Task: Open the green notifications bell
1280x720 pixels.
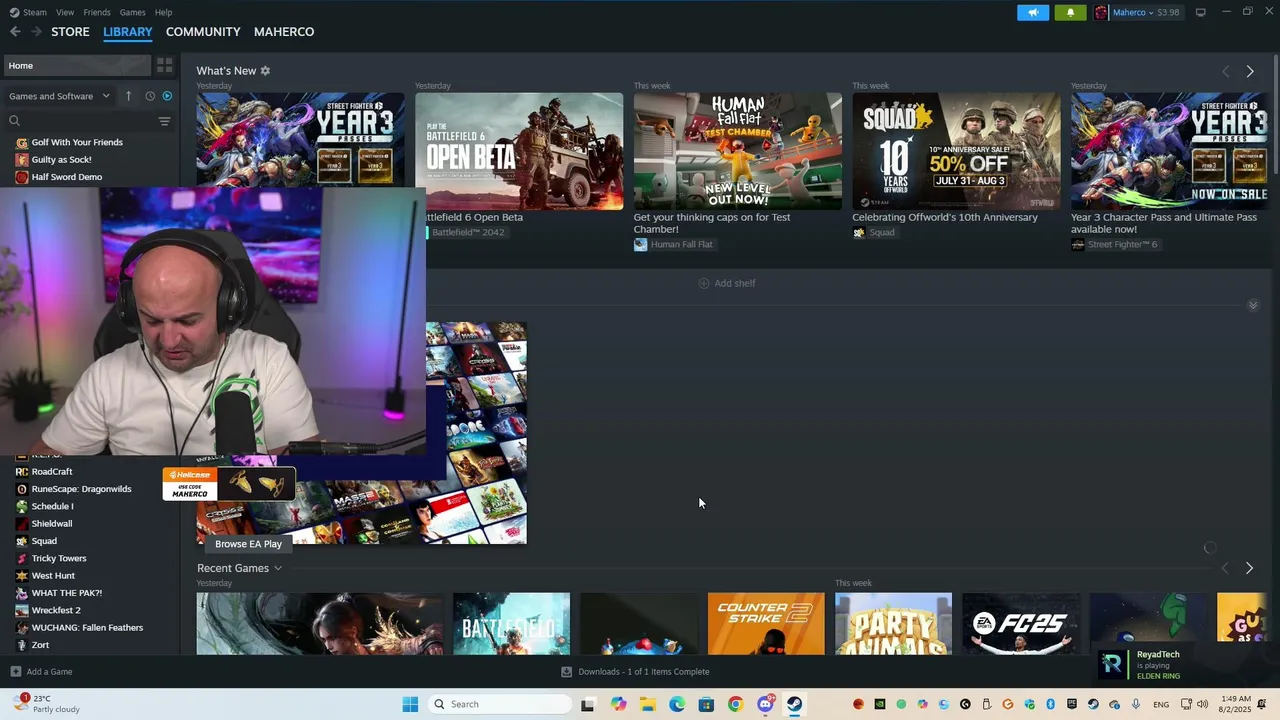Action: click(x=1070, y=13)
